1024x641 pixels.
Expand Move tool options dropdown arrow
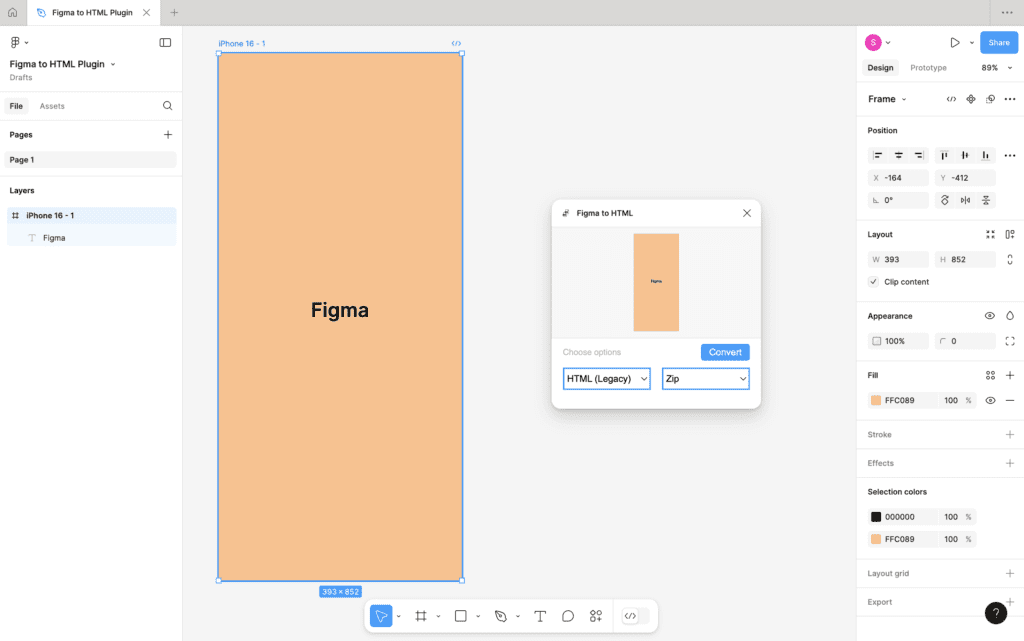[398, 616]
